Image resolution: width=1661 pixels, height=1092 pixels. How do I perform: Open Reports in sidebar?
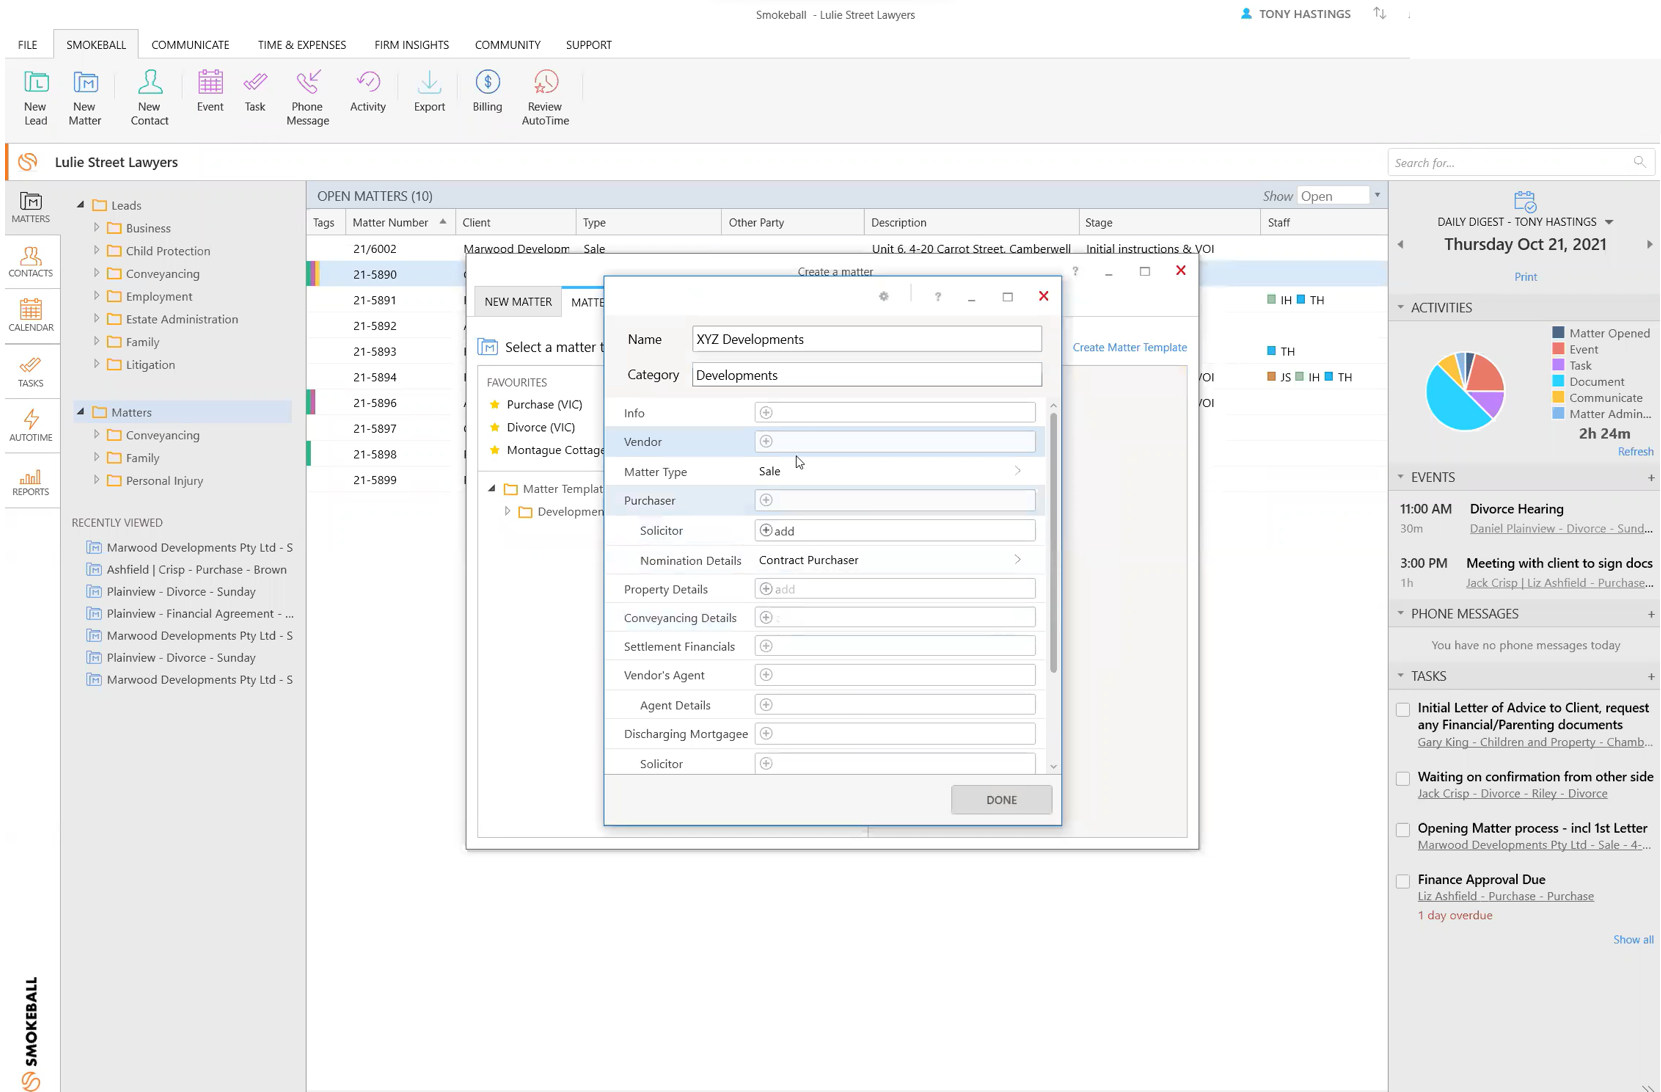[31, 482]
